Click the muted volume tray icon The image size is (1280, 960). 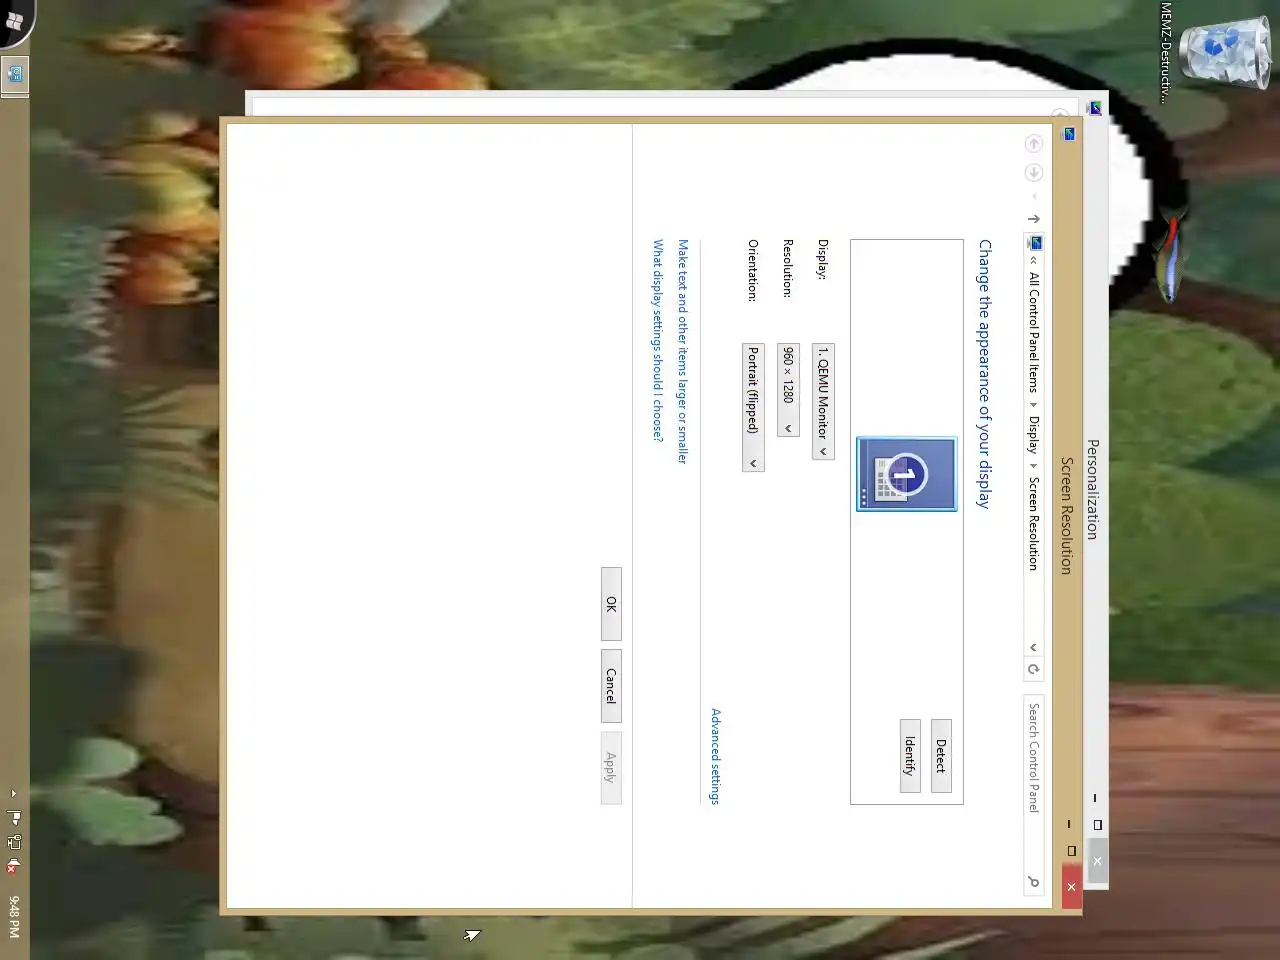tap(13, 867)
